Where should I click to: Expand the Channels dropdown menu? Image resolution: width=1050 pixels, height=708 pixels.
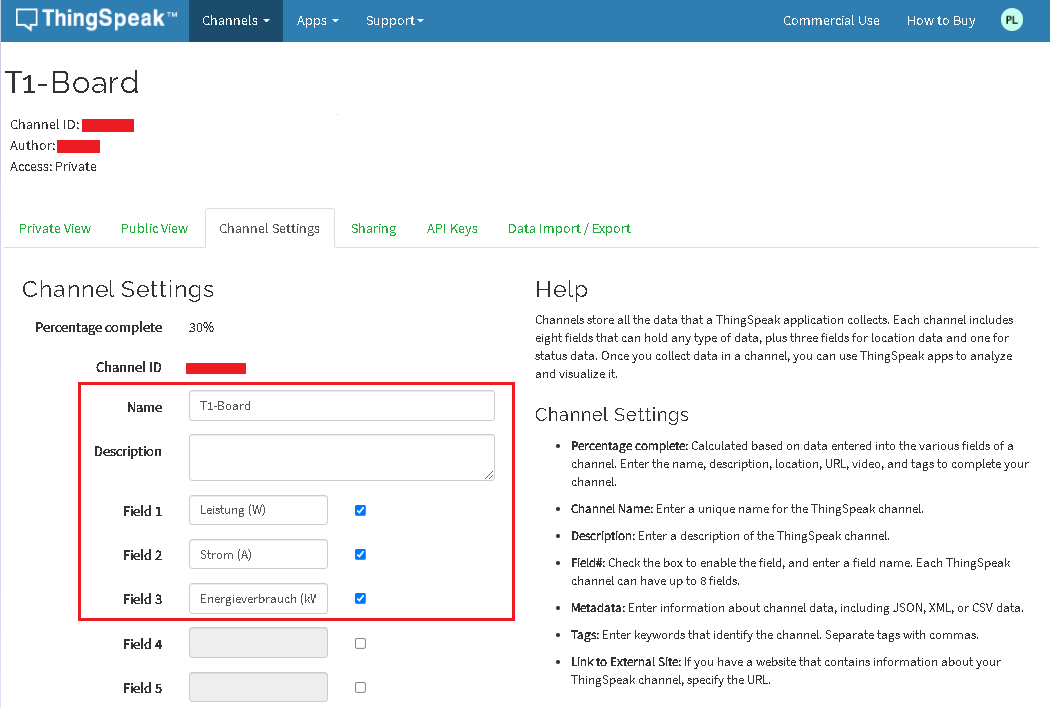pyautogui.click(x=235, y=21)
